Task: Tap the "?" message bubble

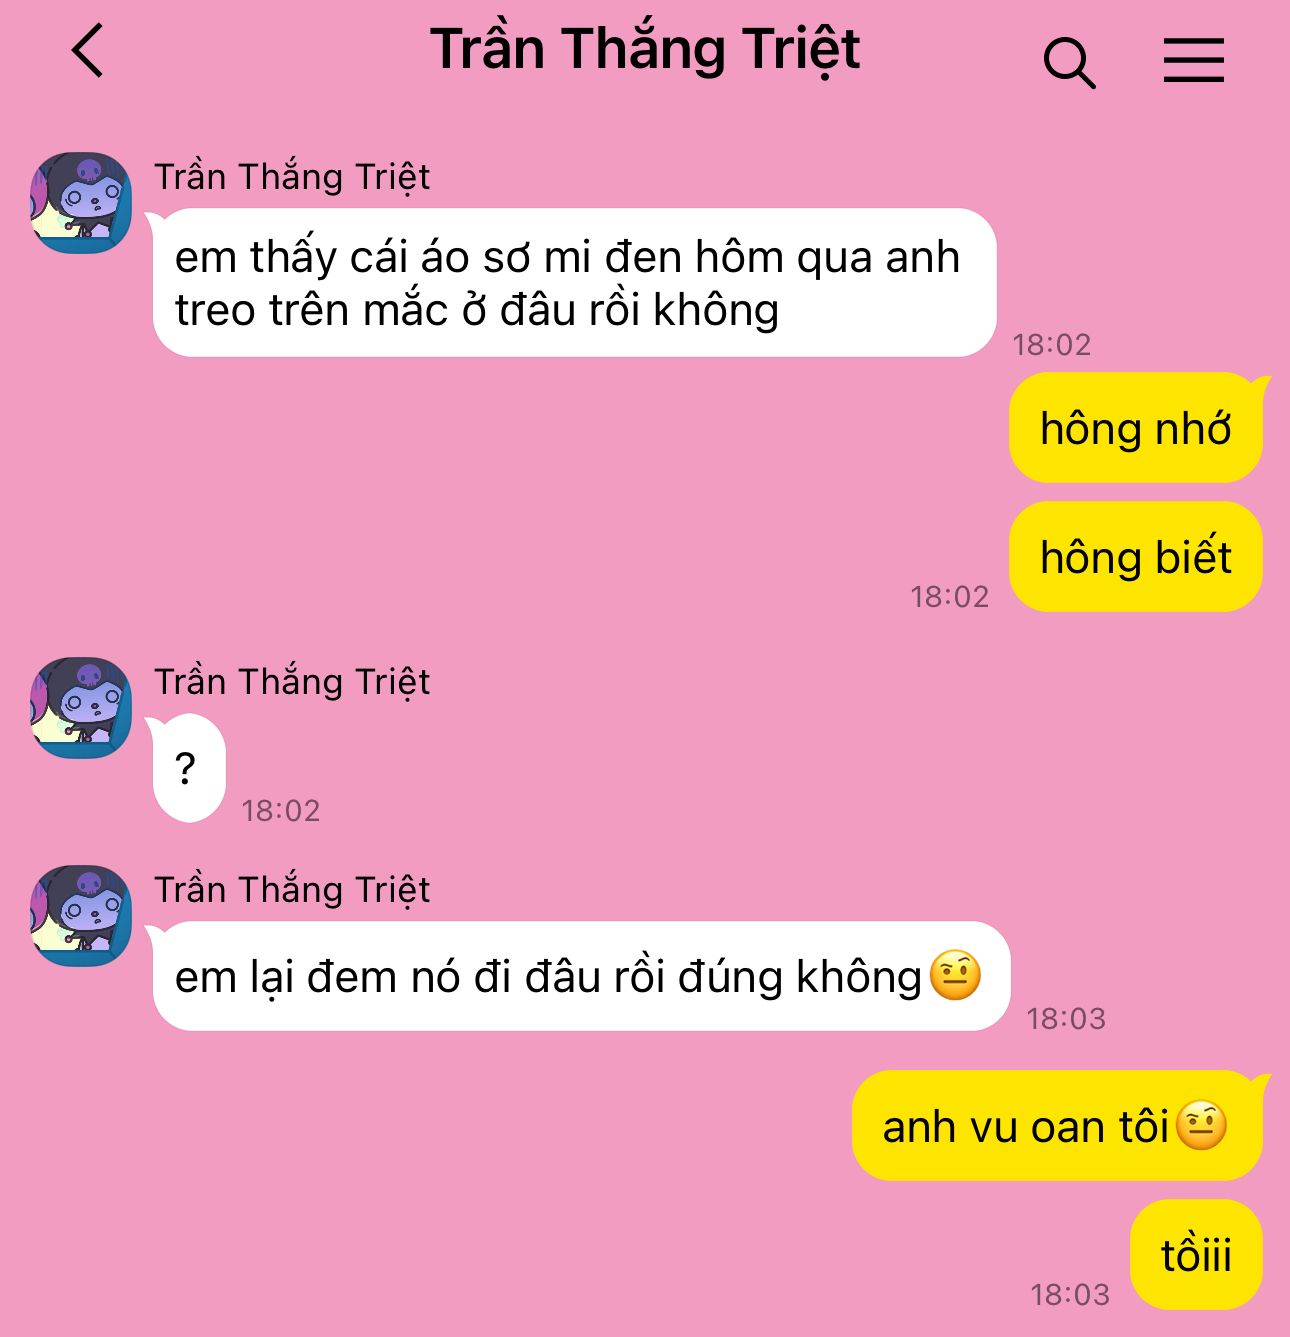Action: click(x=188, y=768)
